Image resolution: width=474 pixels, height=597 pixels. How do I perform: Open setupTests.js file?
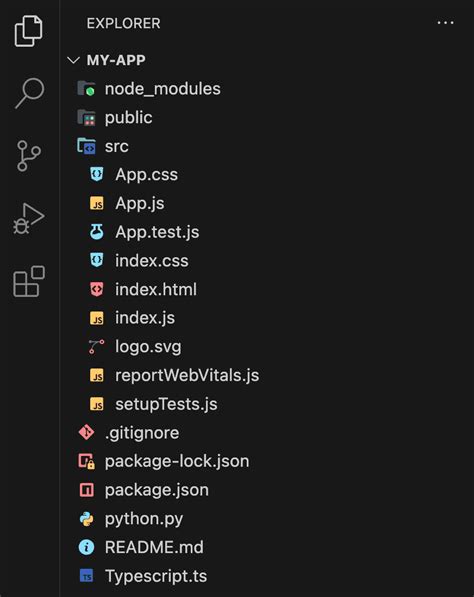(x=166, y=404)
